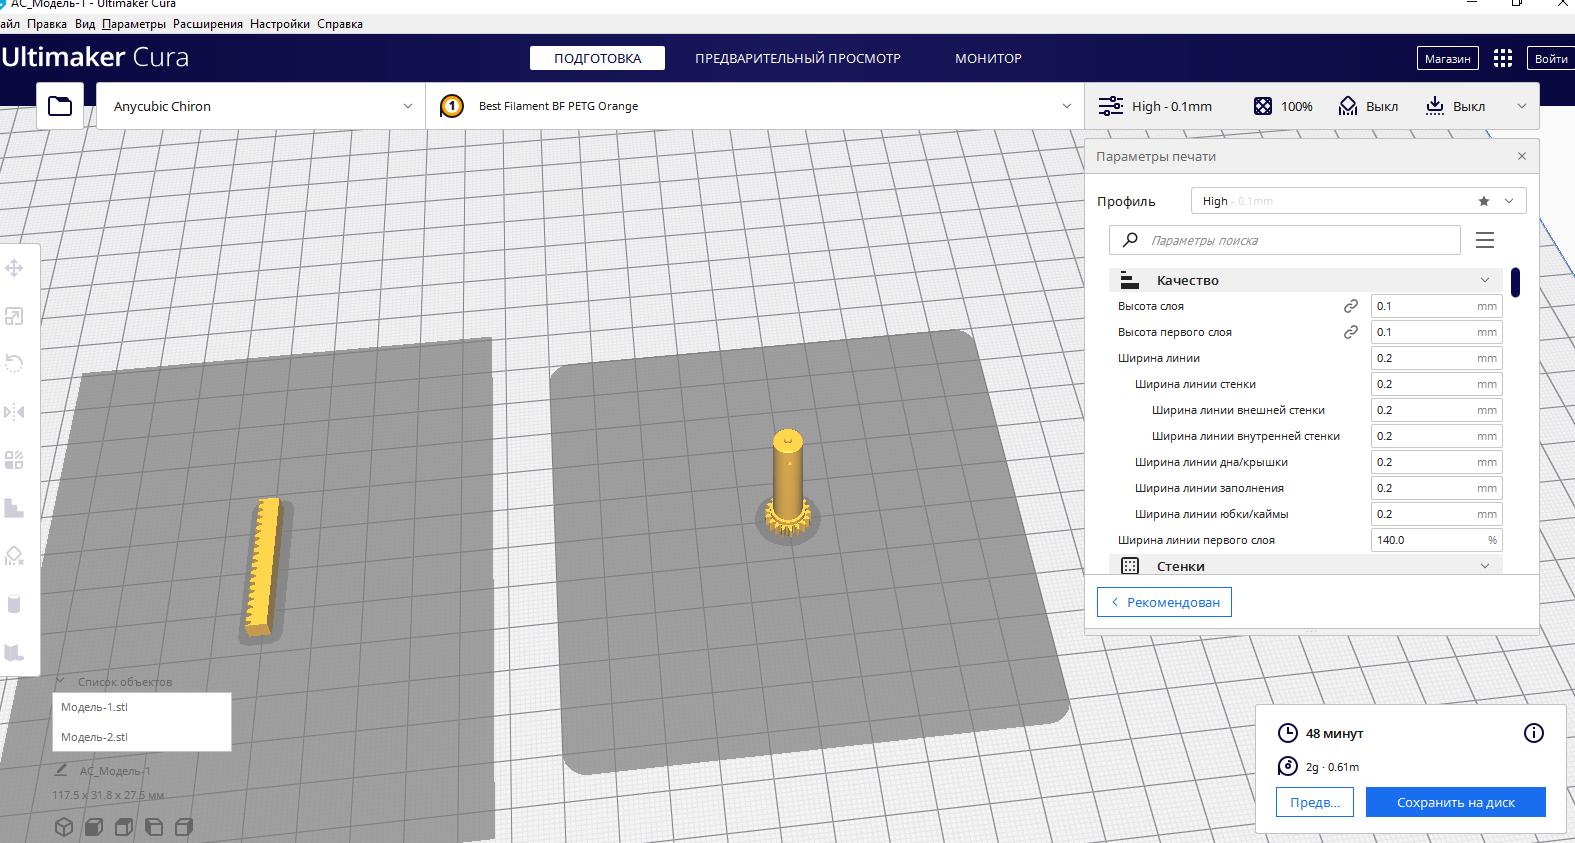Click the Предв... preview button
This screenshot has height=843, width=1575.
[x=1315, y=802]
